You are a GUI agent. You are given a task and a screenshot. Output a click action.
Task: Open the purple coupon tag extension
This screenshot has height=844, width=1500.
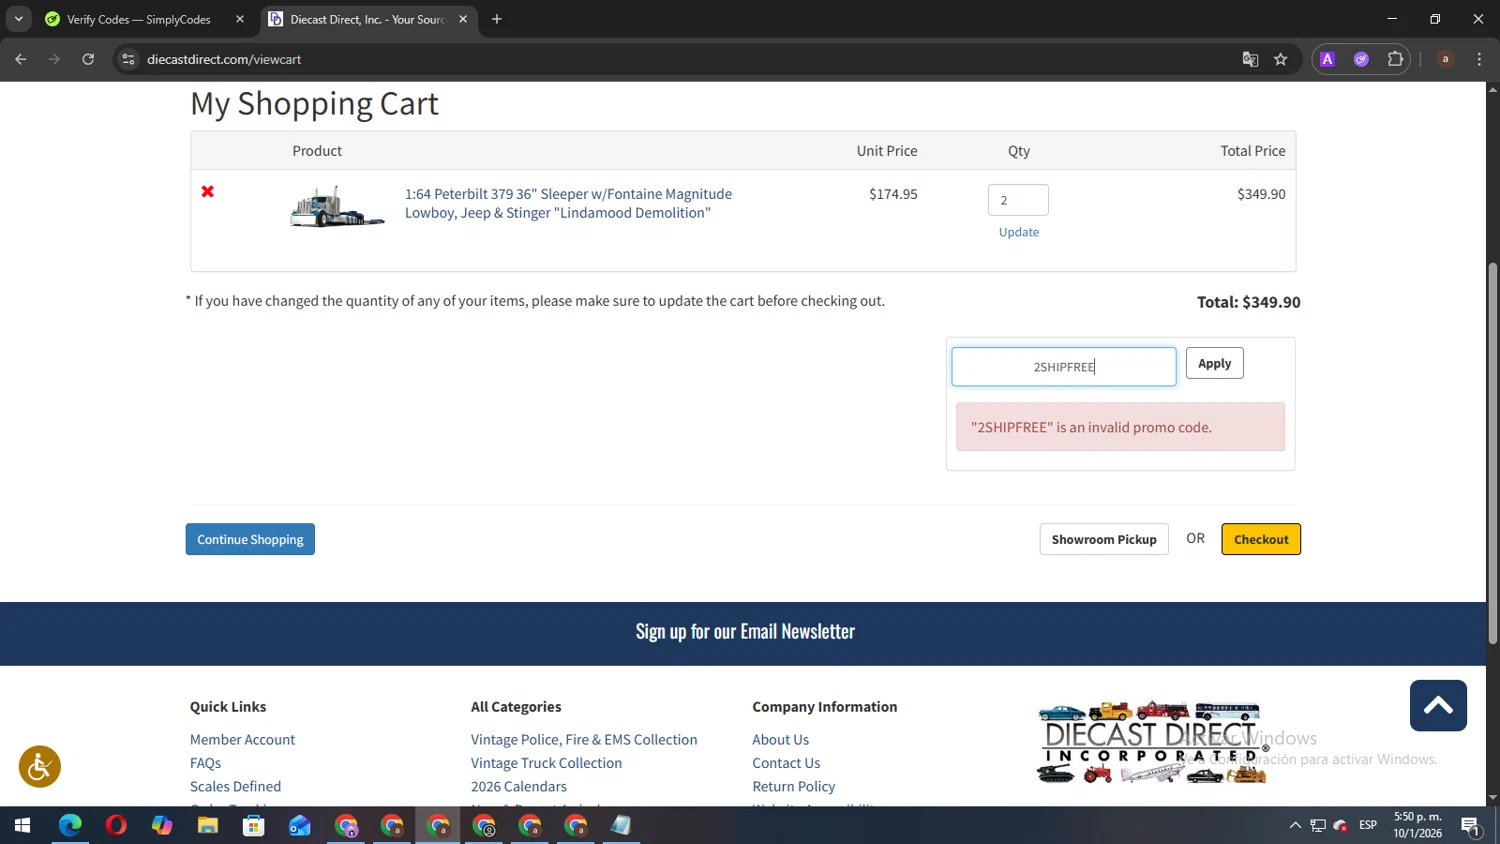point(1361,59)
